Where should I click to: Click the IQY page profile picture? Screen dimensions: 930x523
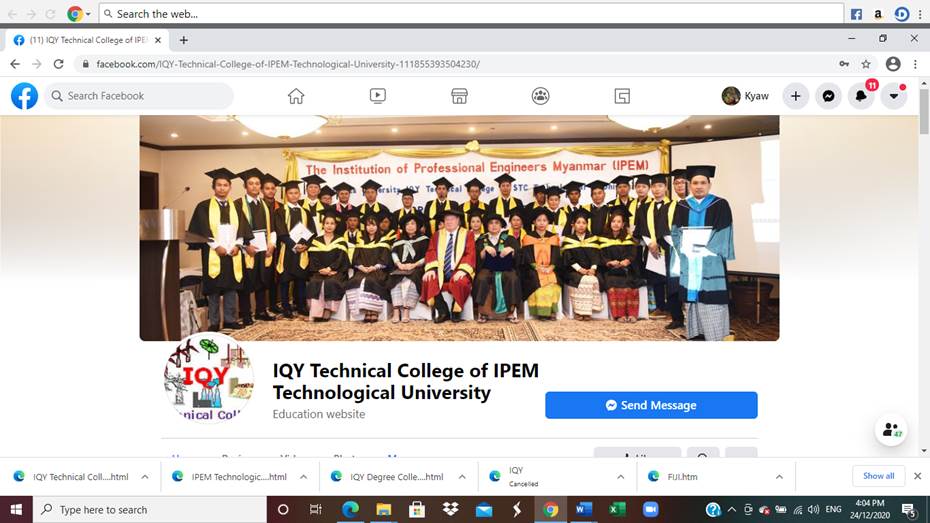tap(209, 378)
